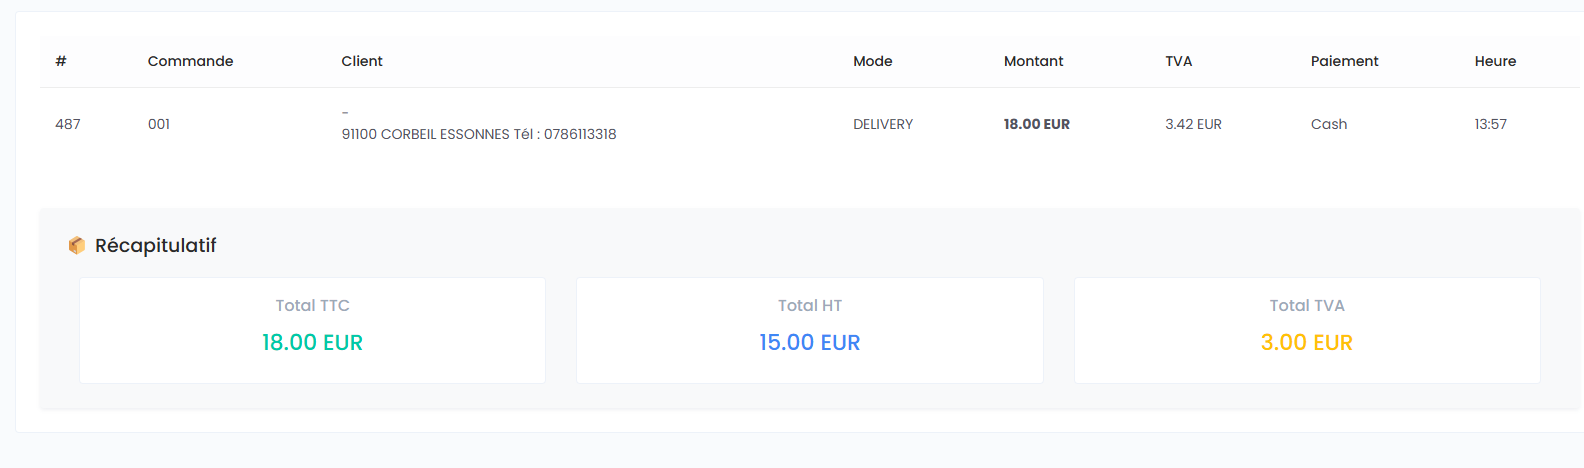
Task: Click the 13:57 time cell
Action: point(1490,124)
